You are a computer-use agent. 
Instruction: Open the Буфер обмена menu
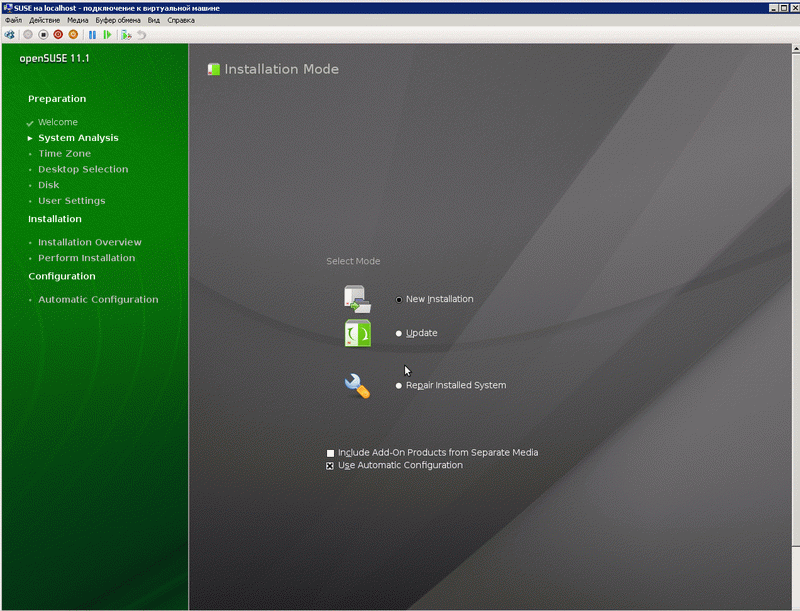[118, 20]
